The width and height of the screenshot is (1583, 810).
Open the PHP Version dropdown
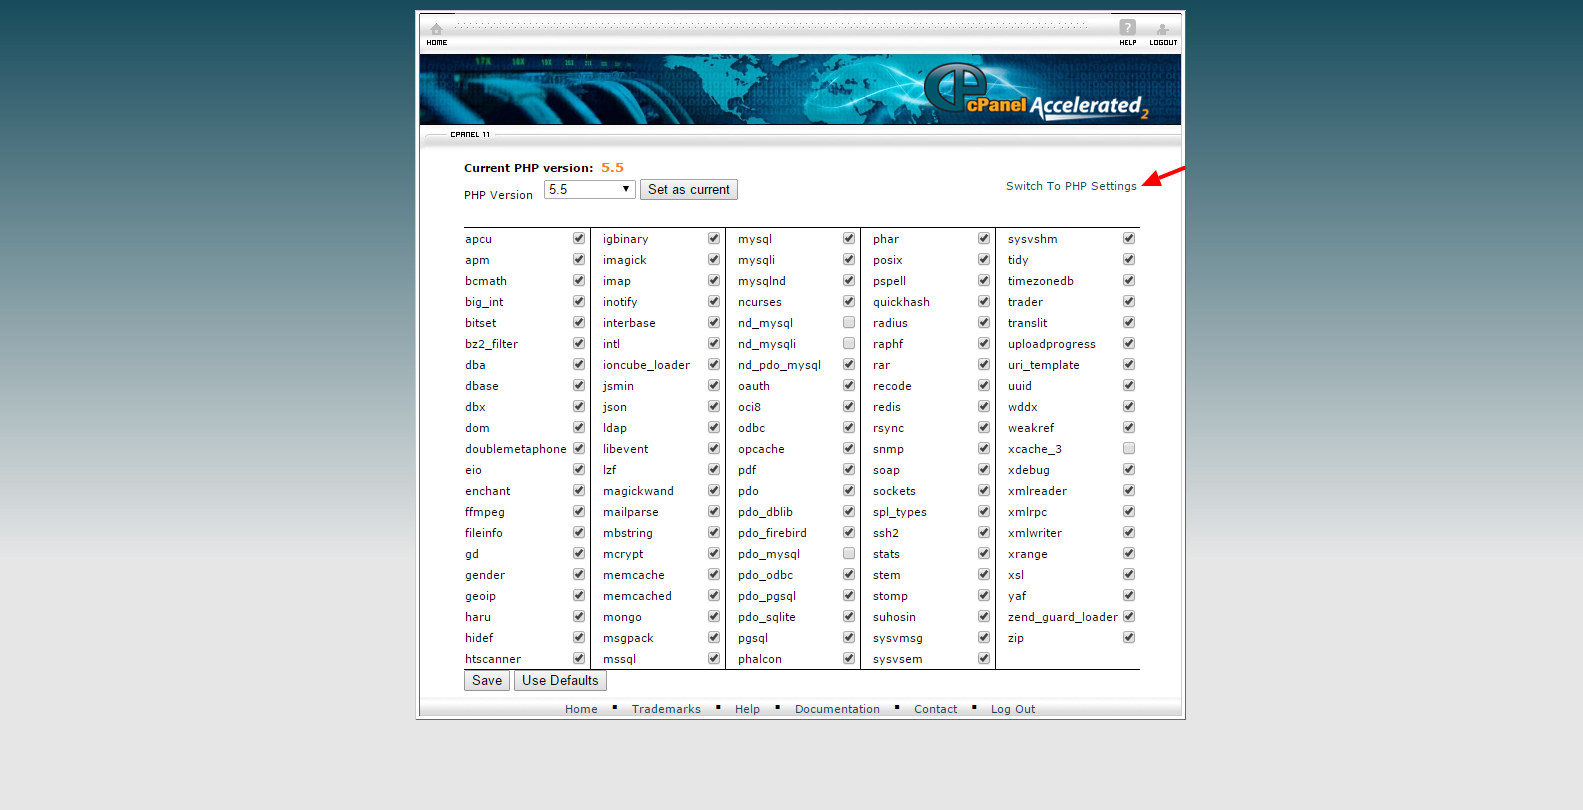click(x=589, y=189)
